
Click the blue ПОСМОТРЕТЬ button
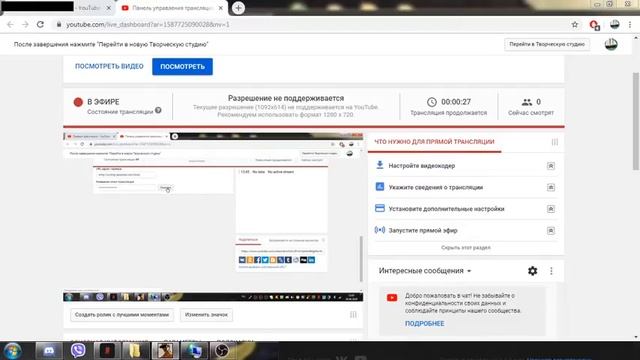click(x=182, y=67)
